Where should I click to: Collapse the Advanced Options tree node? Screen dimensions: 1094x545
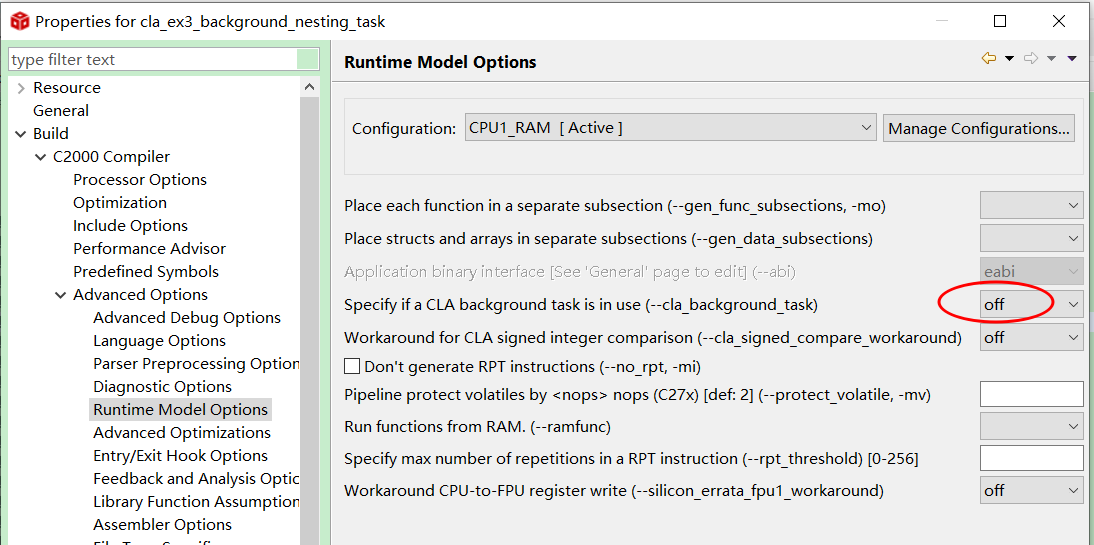click(x=61, y=295)
